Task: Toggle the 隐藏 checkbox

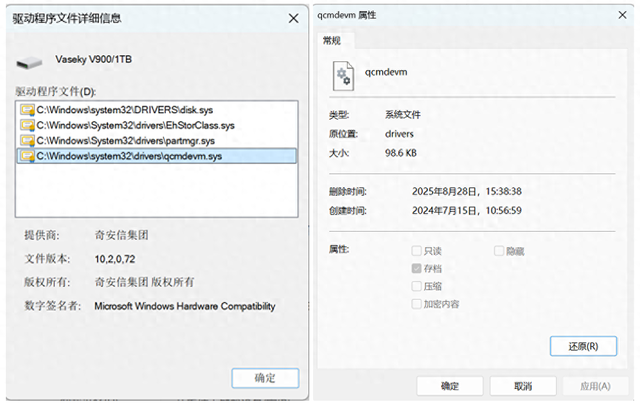Action: click(x=499, y=251)
